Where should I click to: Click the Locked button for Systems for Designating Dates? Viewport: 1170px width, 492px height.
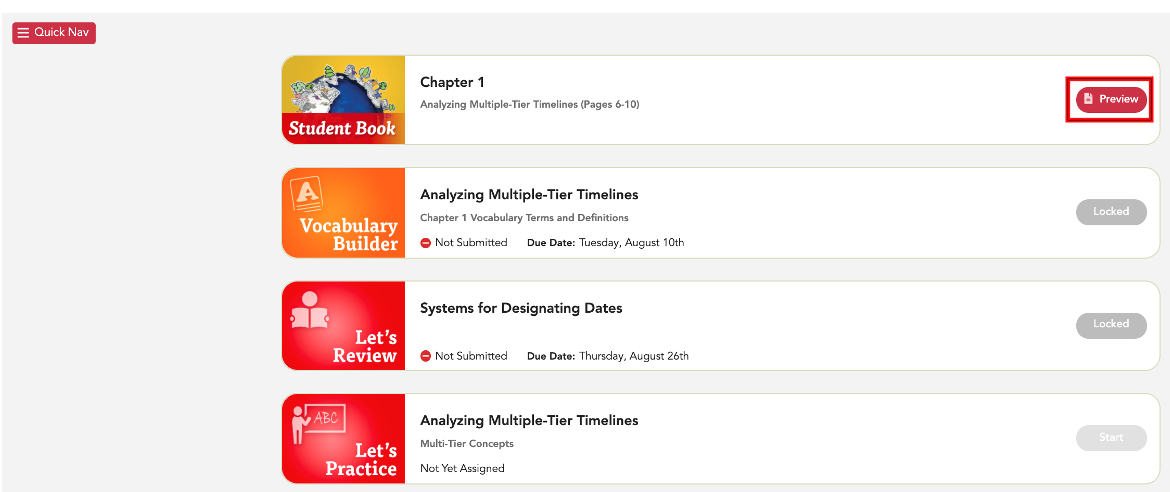1110,324
